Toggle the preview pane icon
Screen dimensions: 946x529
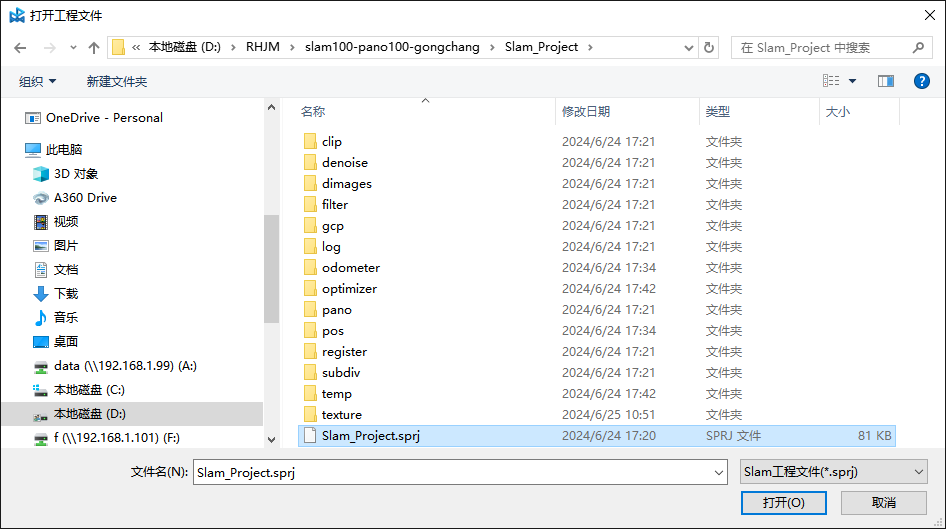[885, 81]
